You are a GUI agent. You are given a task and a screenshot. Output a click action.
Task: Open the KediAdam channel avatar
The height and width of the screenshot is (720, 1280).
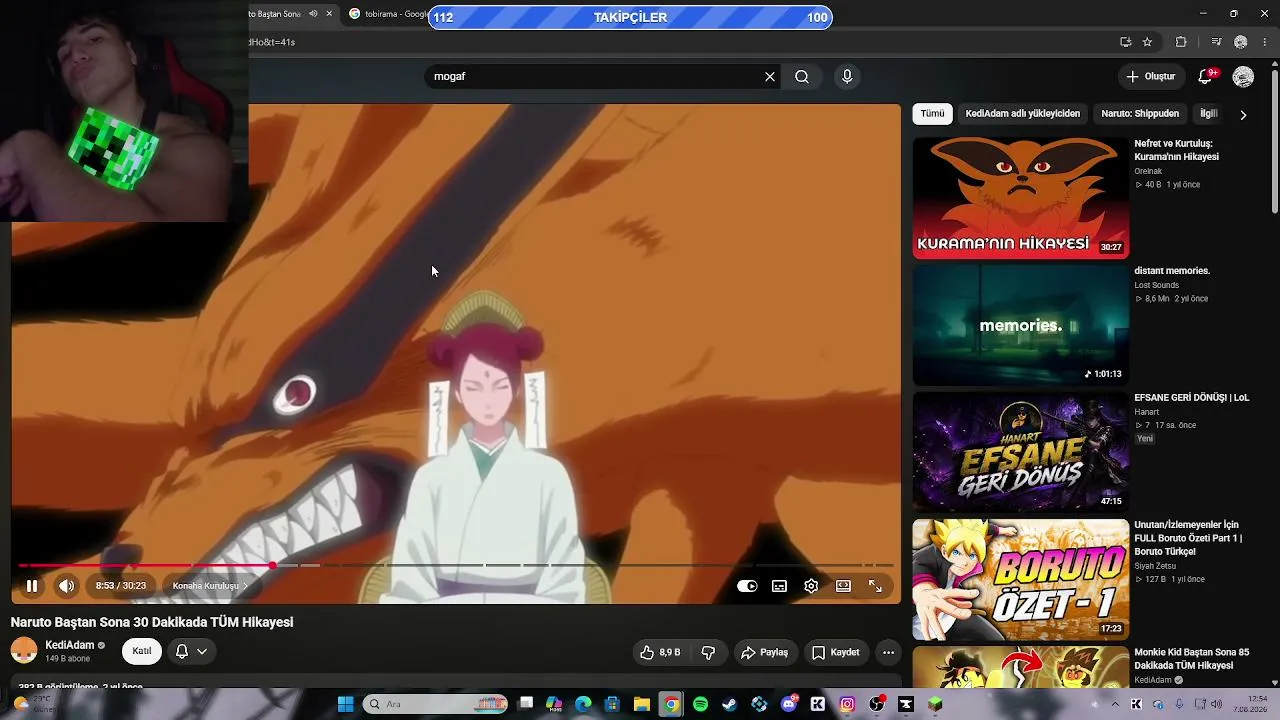tap(24, 651)
